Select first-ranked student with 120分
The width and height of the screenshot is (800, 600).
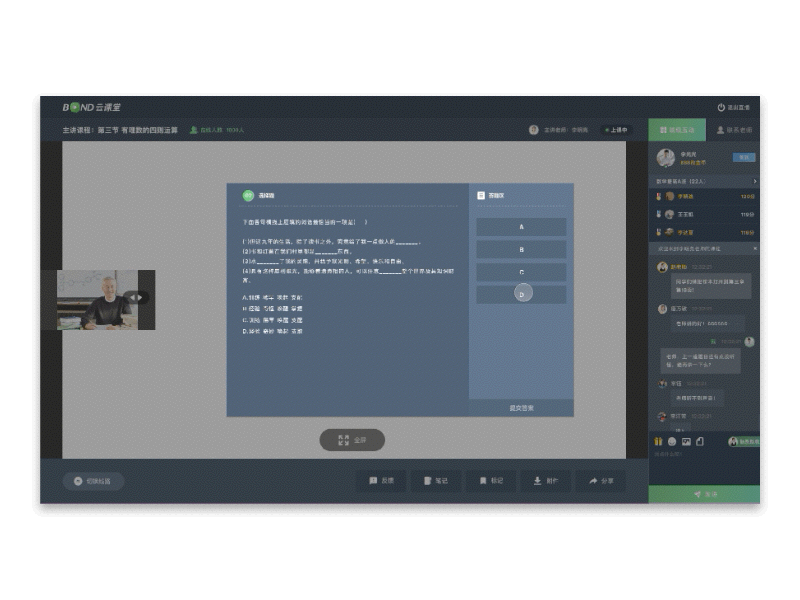(704, 196)
